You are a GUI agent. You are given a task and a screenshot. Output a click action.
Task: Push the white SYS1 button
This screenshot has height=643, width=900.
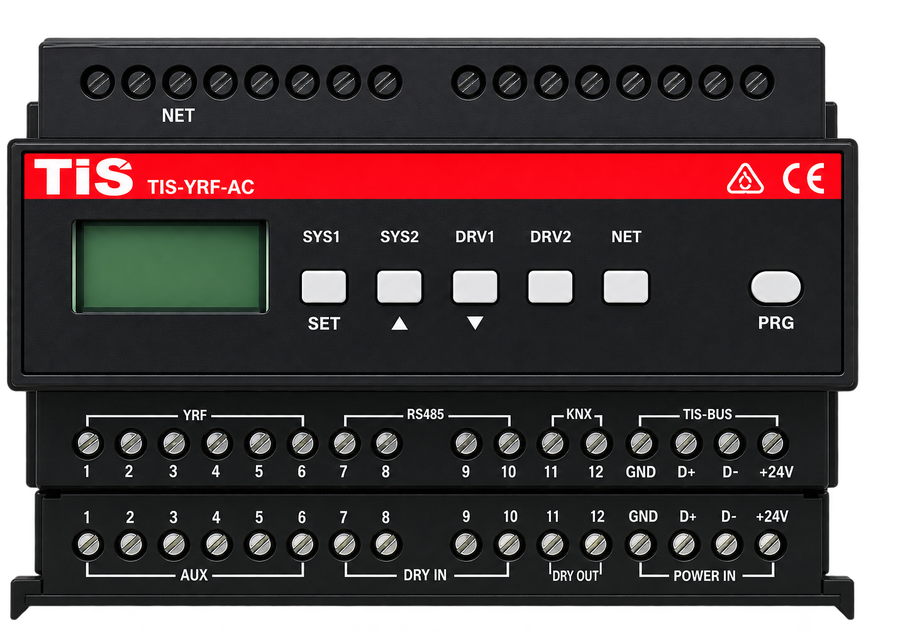coord(324,286)
